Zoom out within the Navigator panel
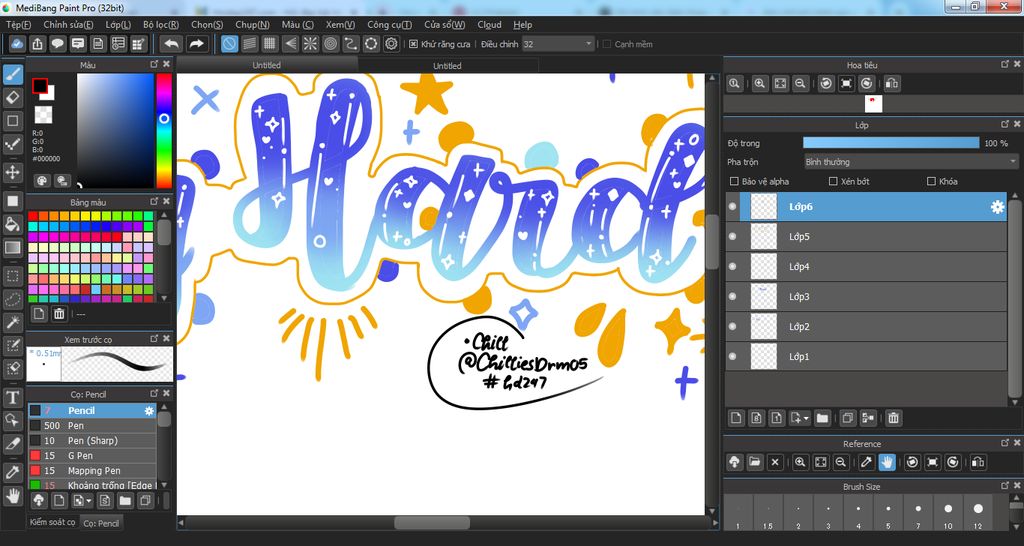This screenshot has height=546, width=1024. [x=800, y=84]
